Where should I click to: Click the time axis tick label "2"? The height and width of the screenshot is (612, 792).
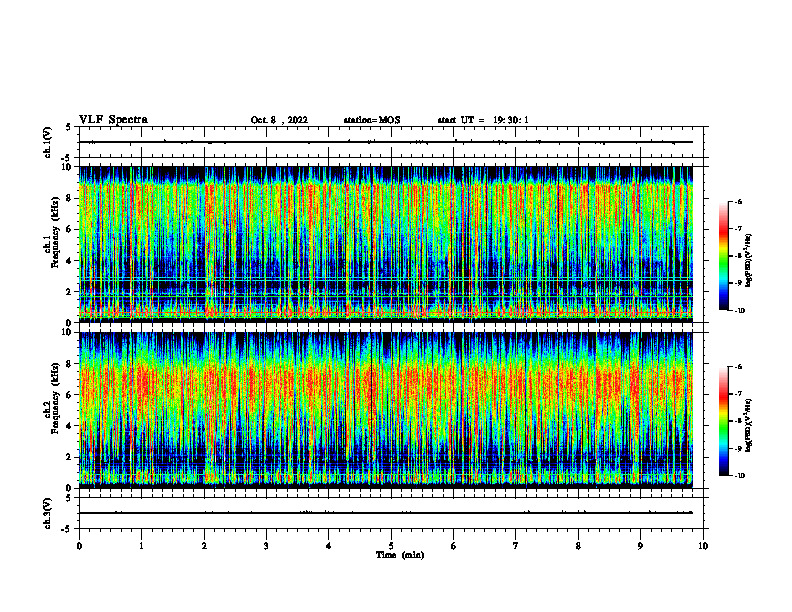204,546
